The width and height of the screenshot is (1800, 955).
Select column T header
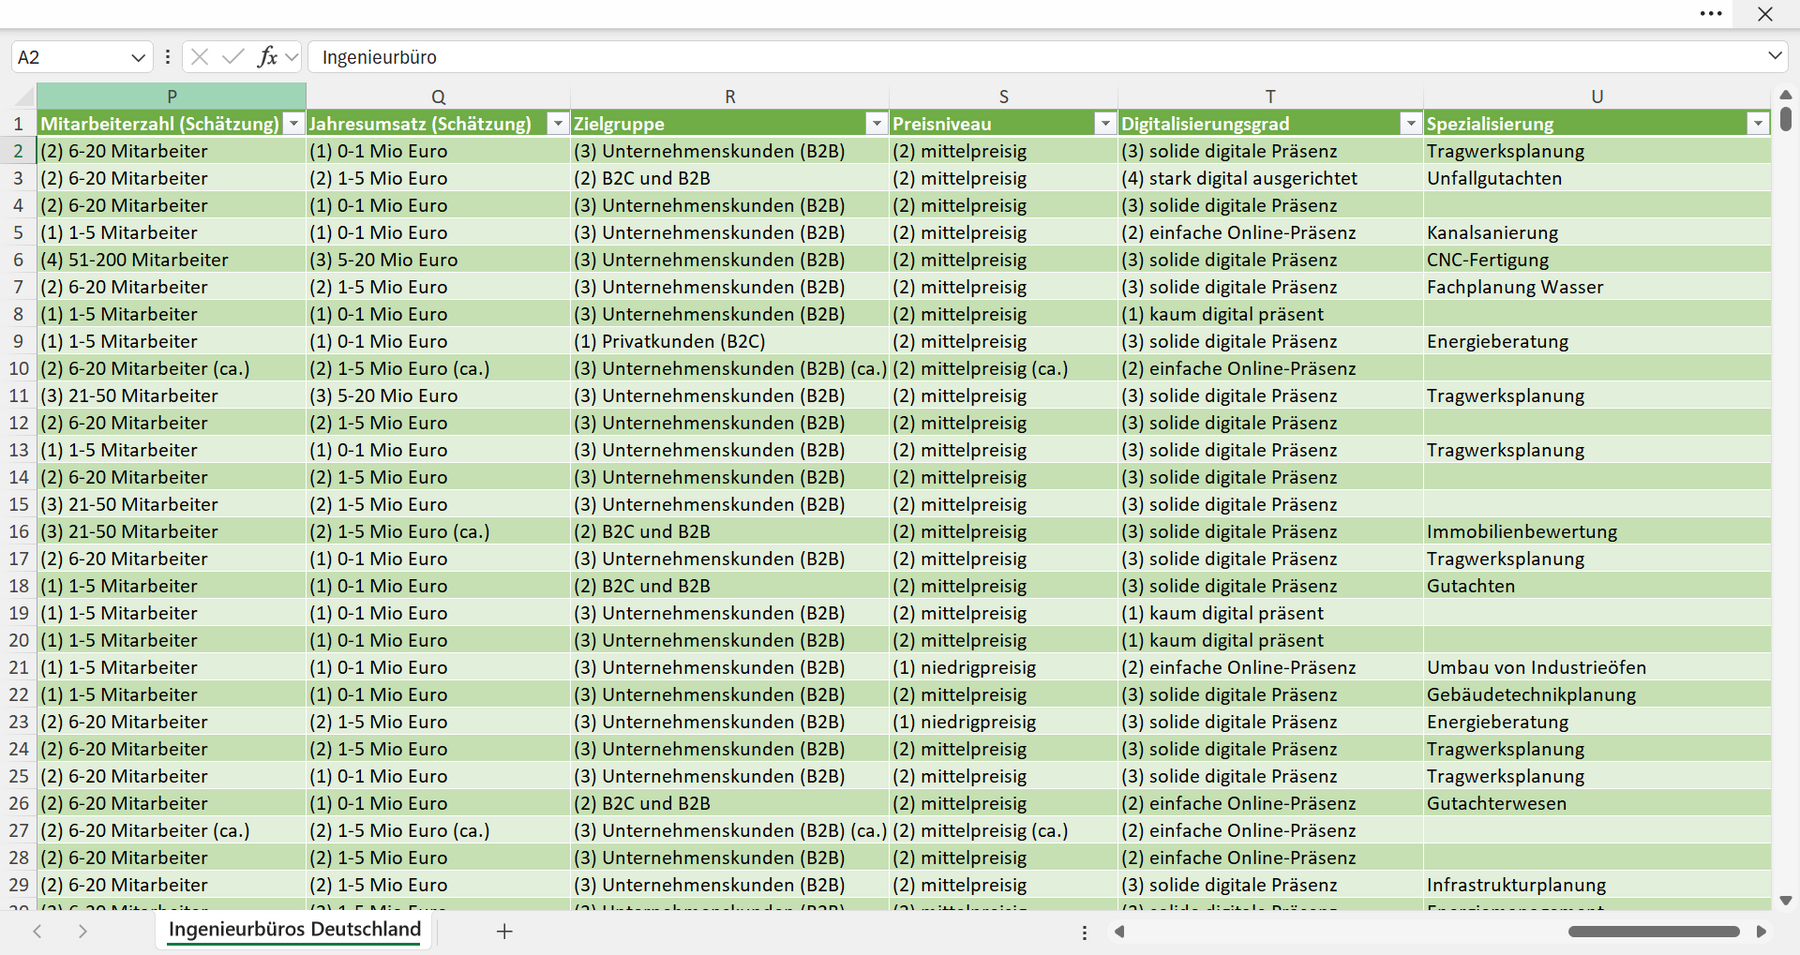(1270, 96)
